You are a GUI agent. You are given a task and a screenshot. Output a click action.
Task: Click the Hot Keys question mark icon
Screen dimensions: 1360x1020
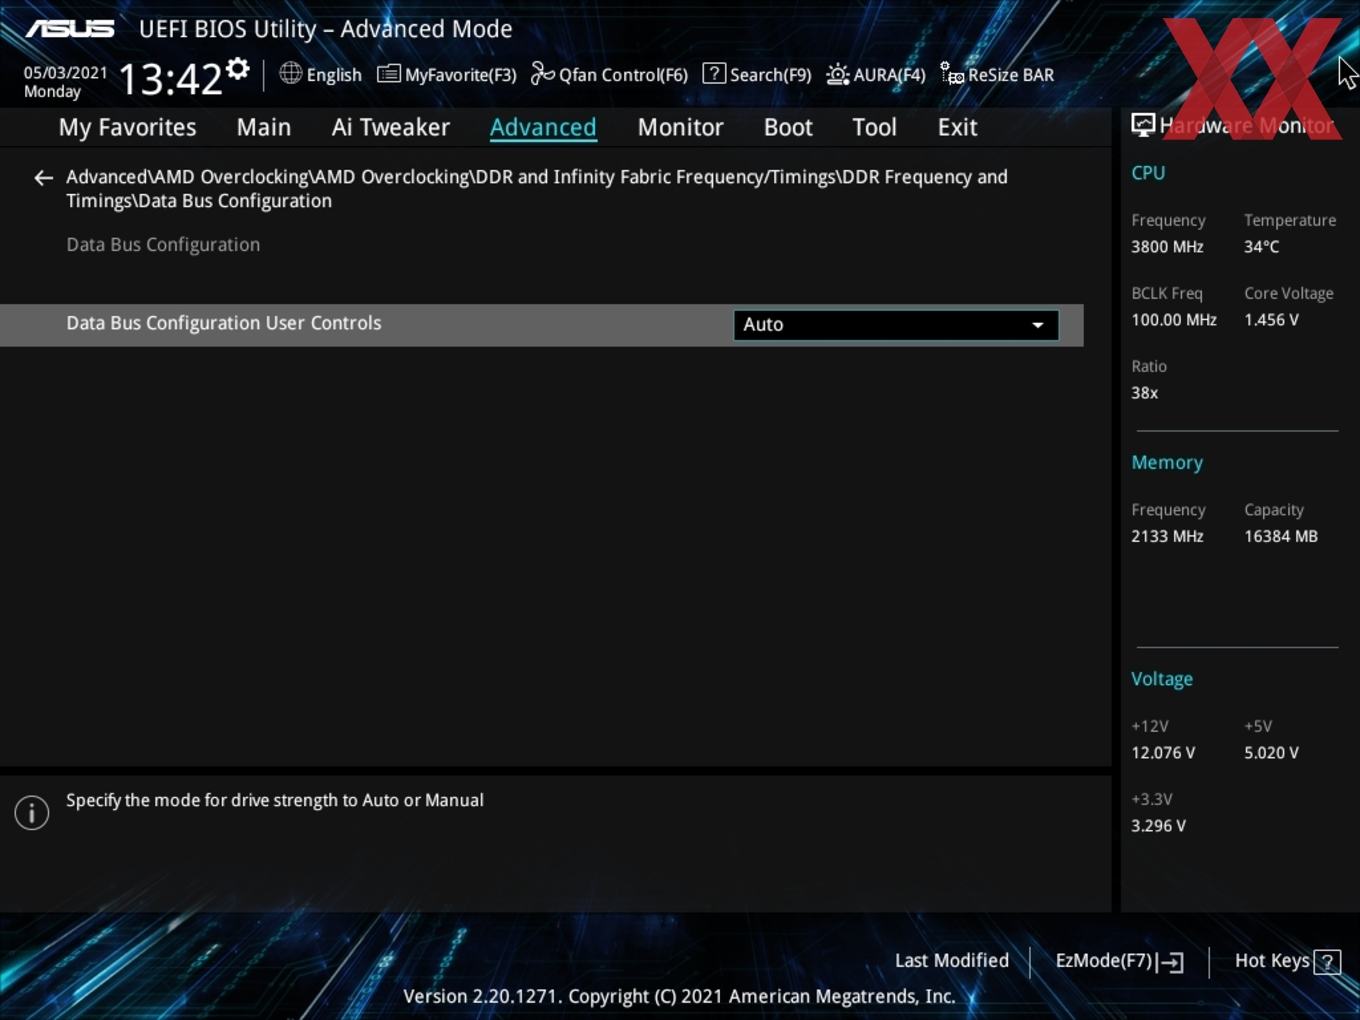point(1327,962)
